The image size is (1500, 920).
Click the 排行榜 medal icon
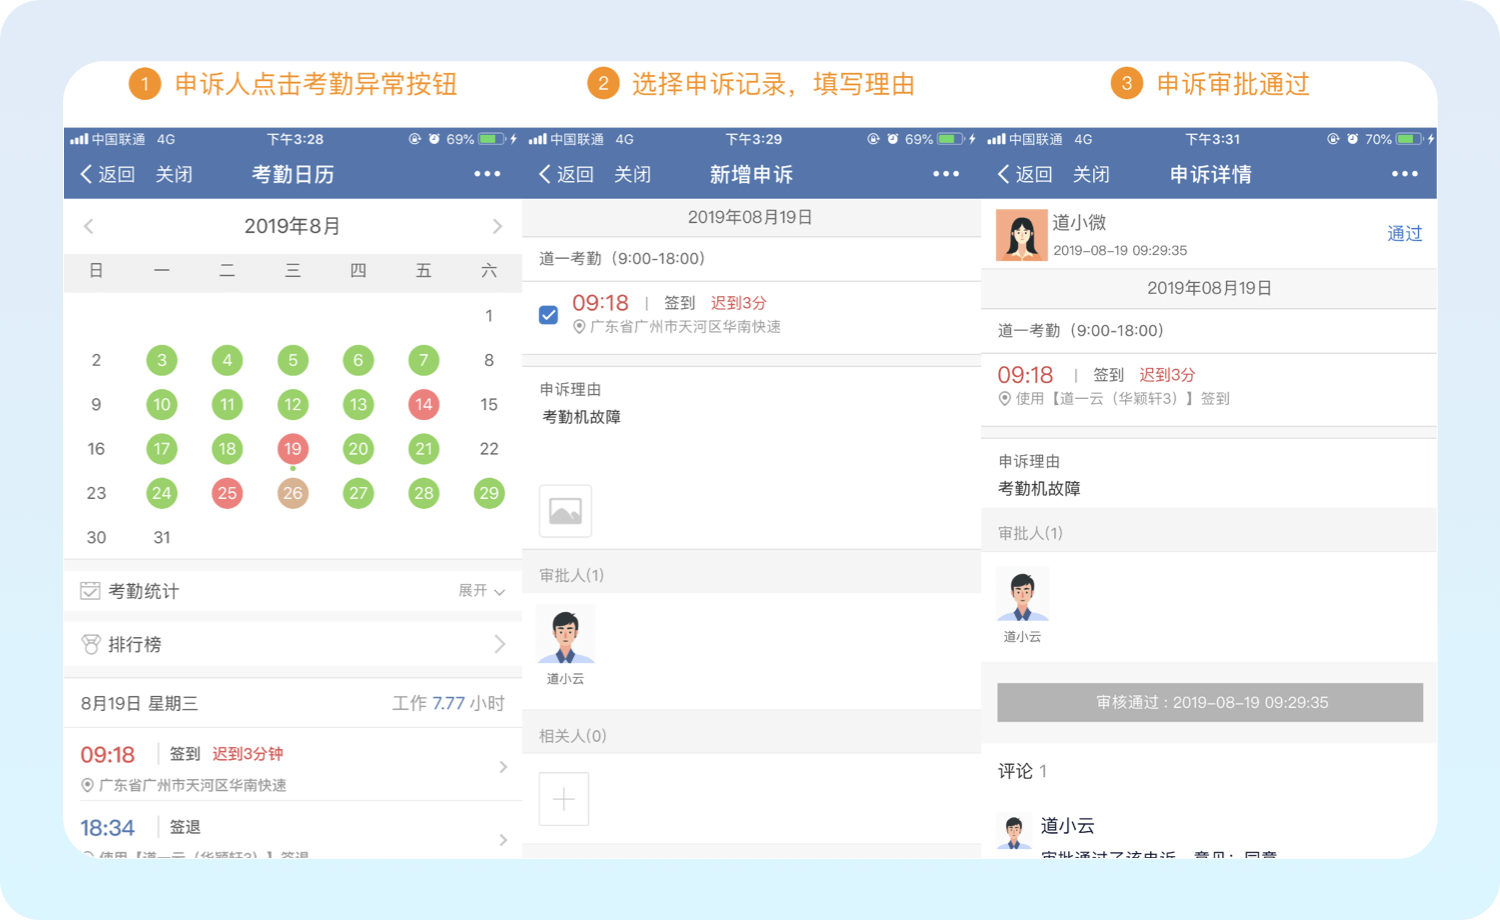coord(91,645)
